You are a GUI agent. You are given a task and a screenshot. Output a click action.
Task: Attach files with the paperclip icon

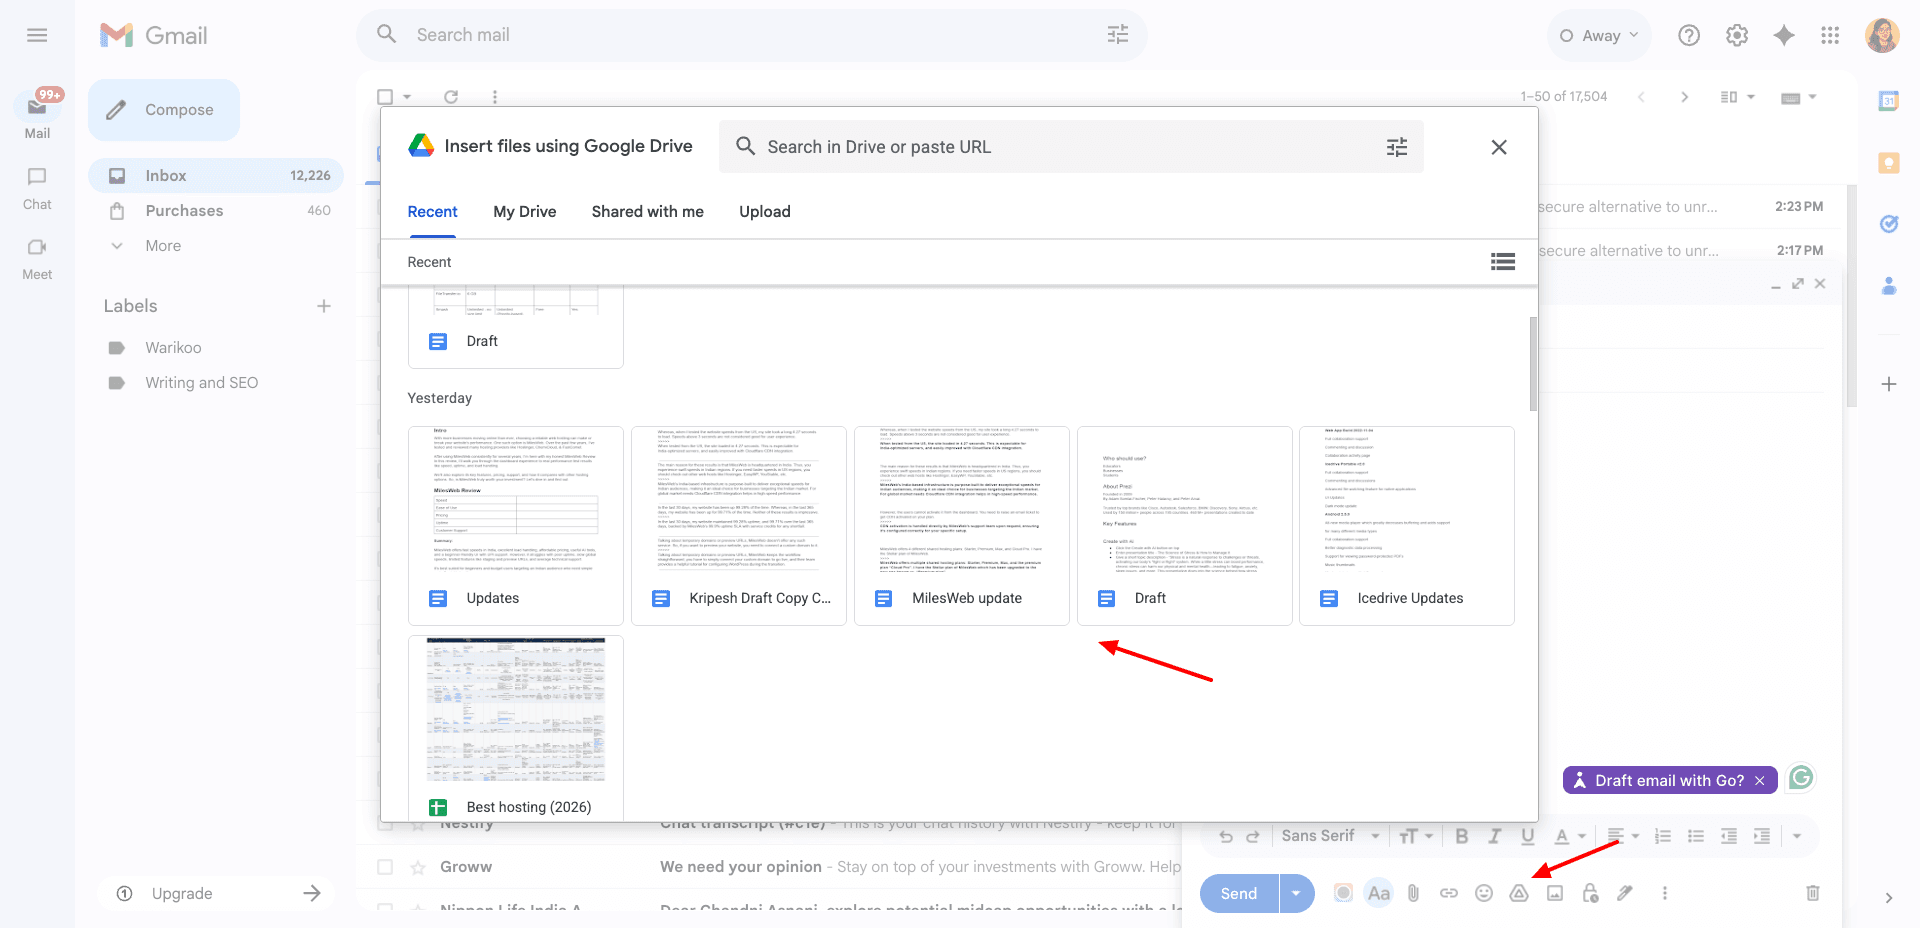tap(1413, 893)
